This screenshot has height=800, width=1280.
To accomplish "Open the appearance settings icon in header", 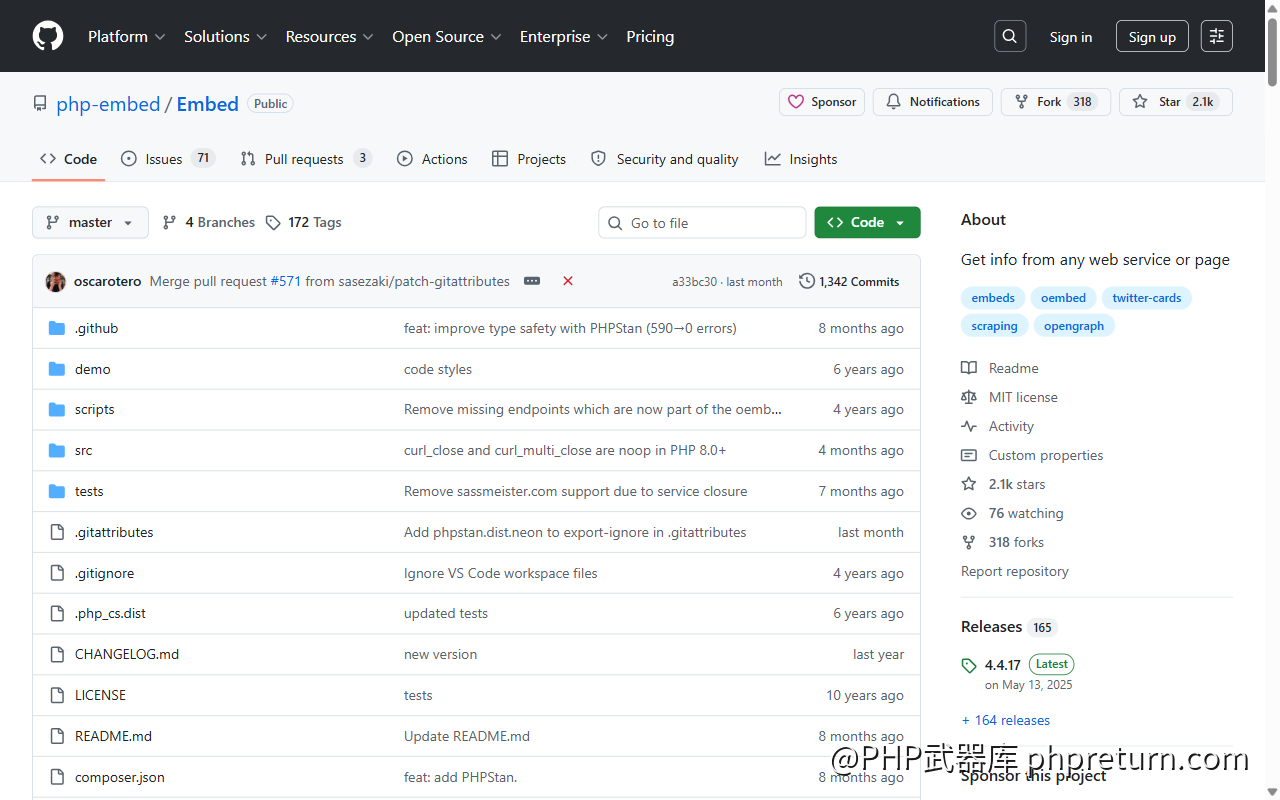I will click(x=1217, y=36).
